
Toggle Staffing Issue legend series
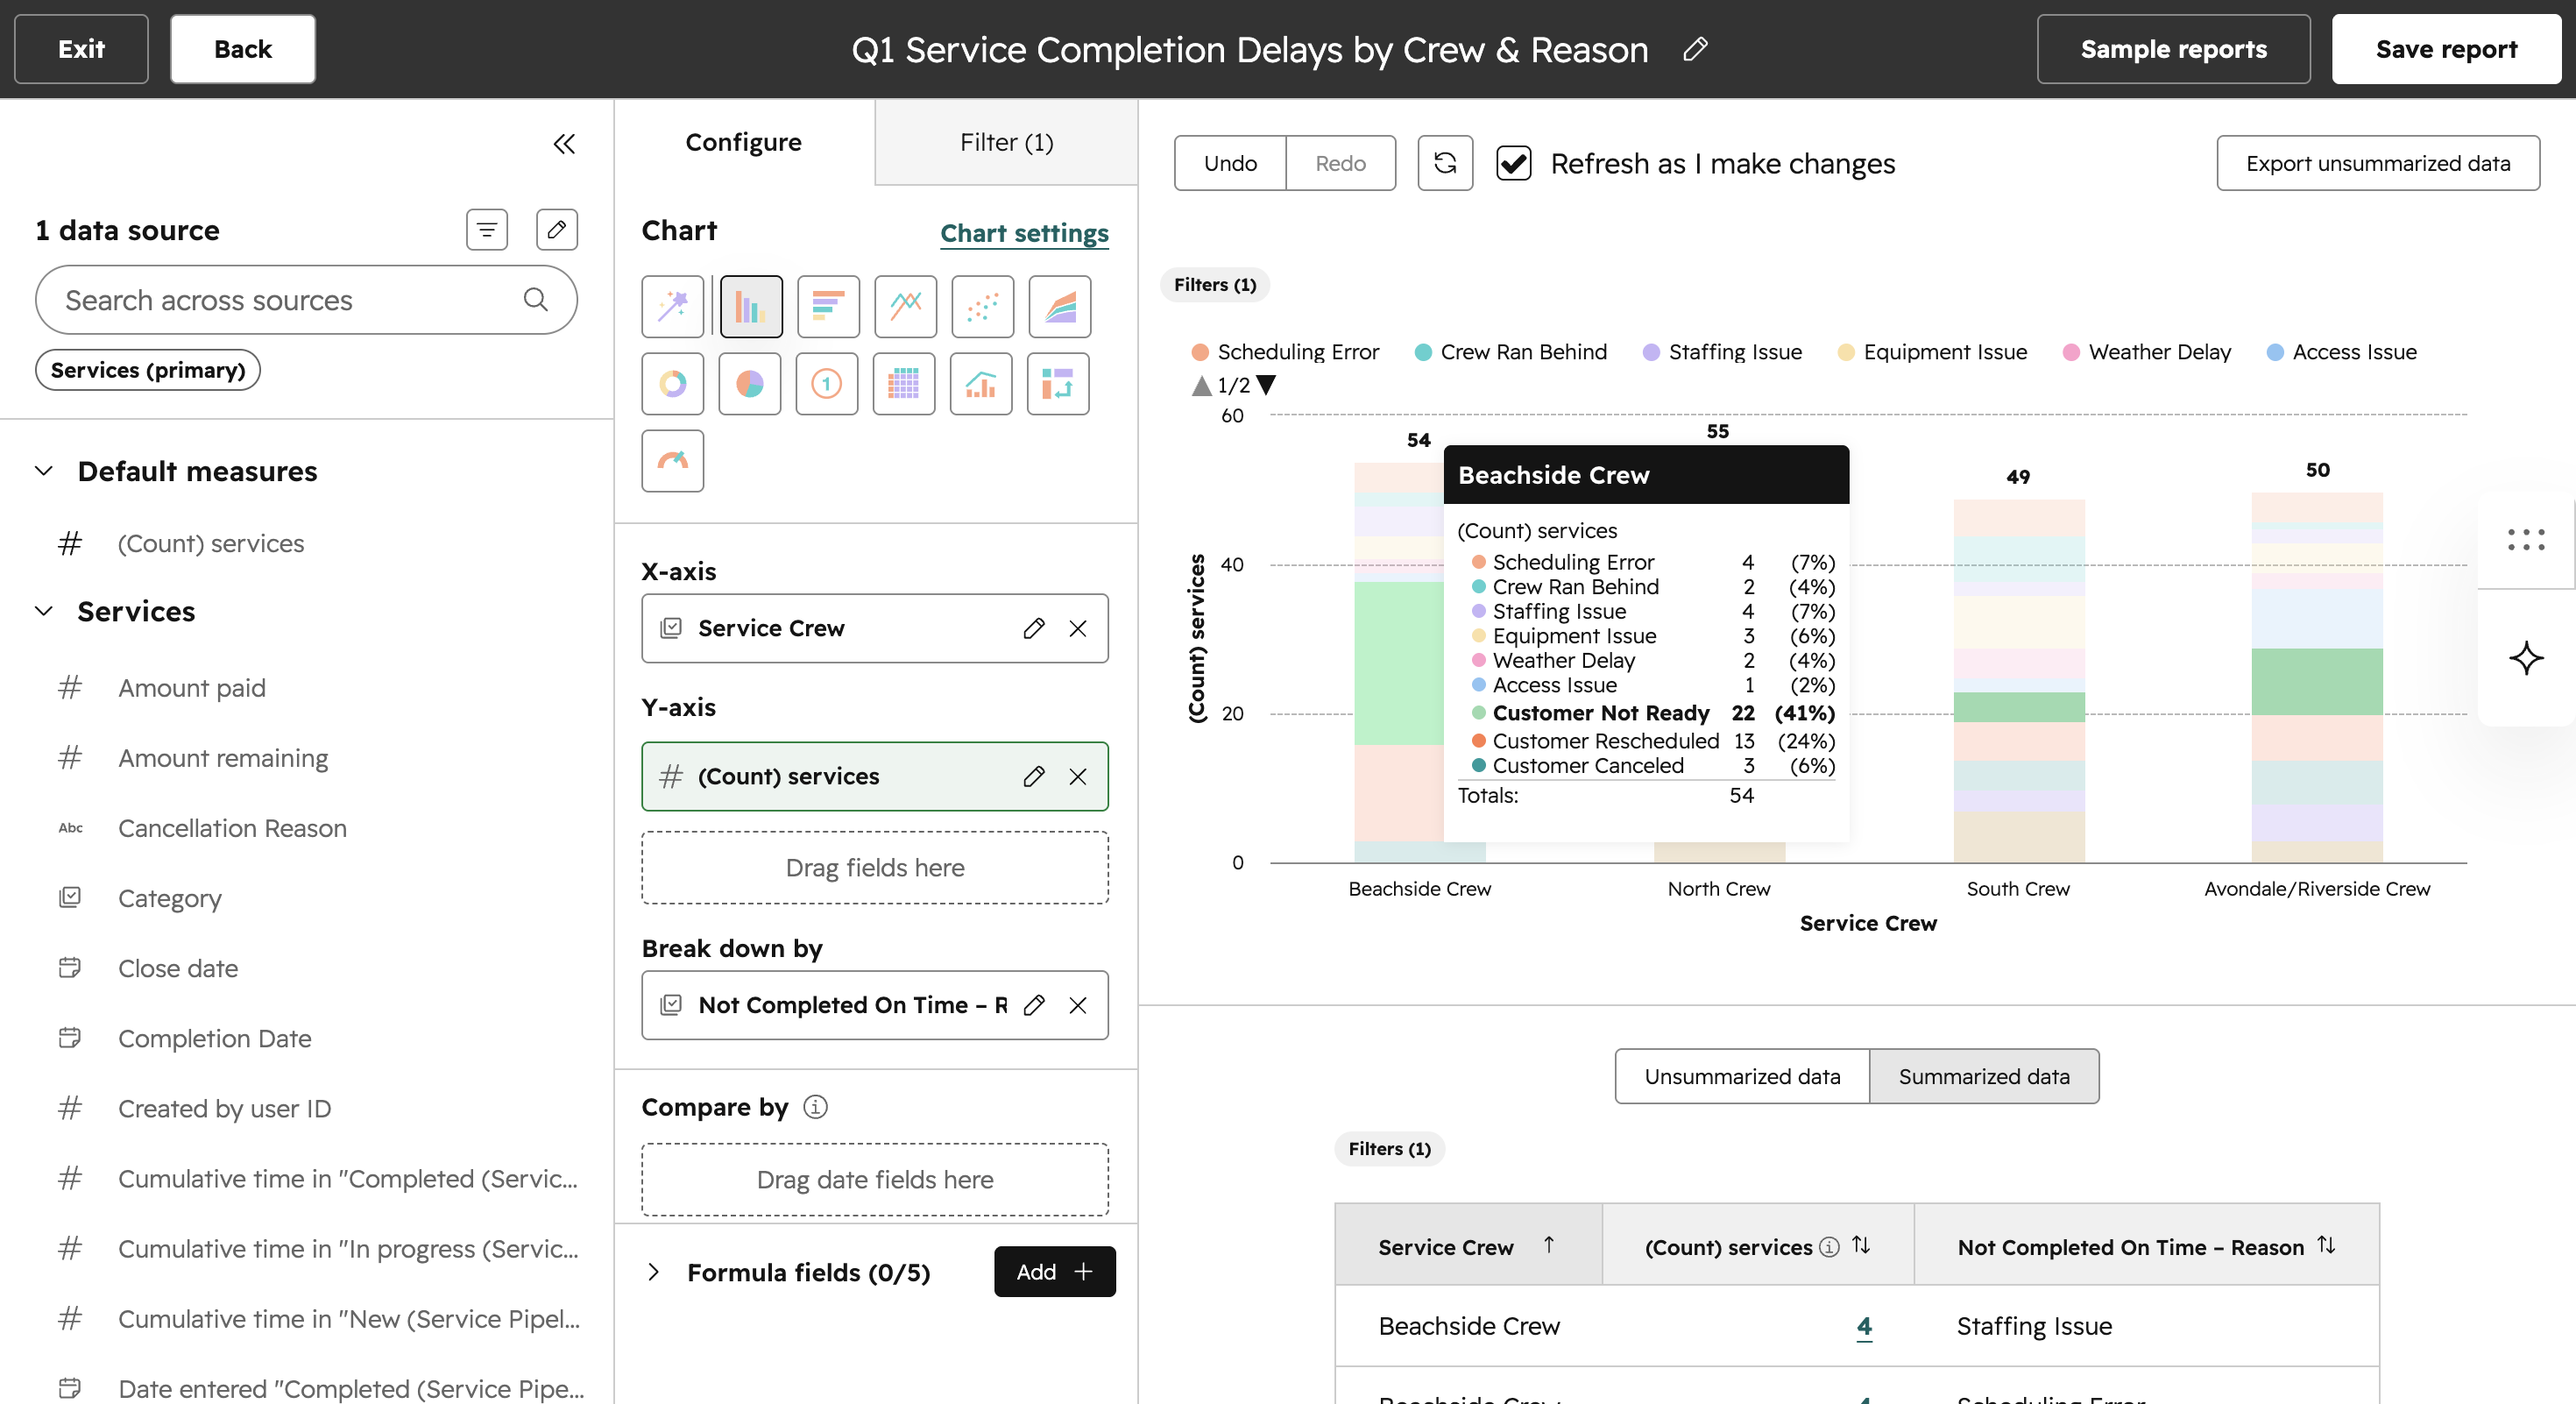[x=1722, y=352]
